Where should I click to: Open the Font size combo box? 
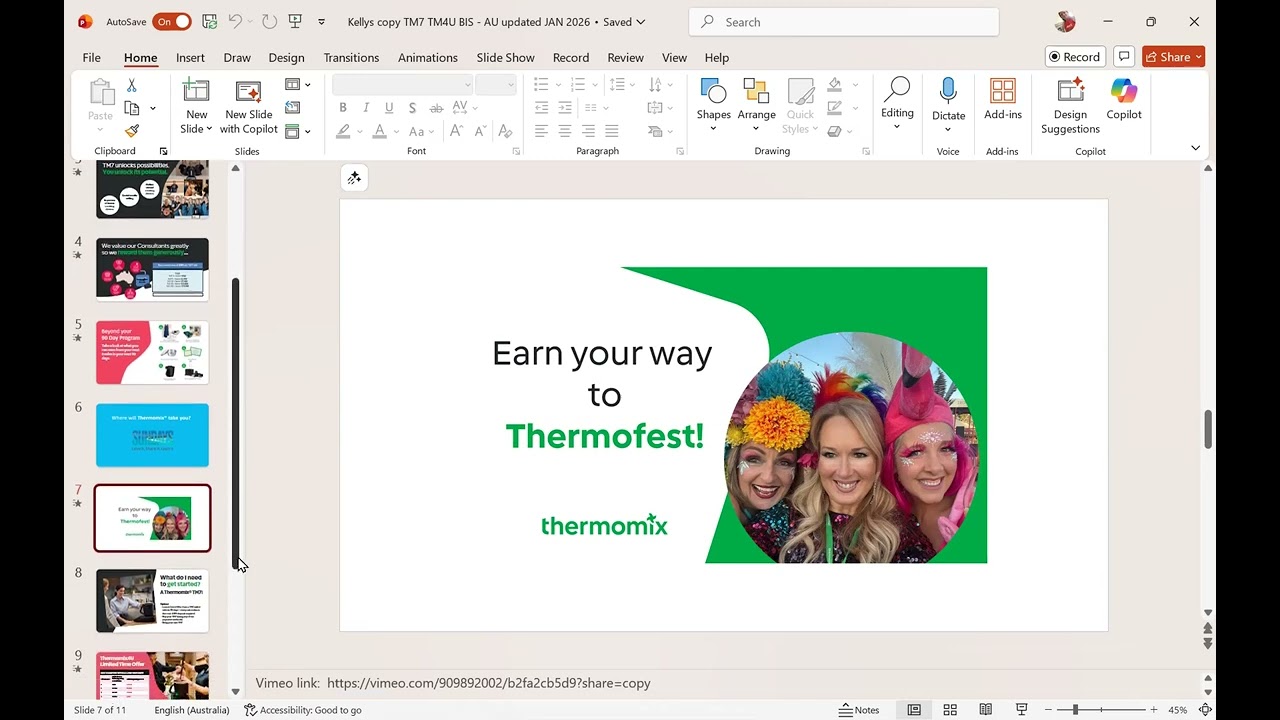tap(495, 85)
